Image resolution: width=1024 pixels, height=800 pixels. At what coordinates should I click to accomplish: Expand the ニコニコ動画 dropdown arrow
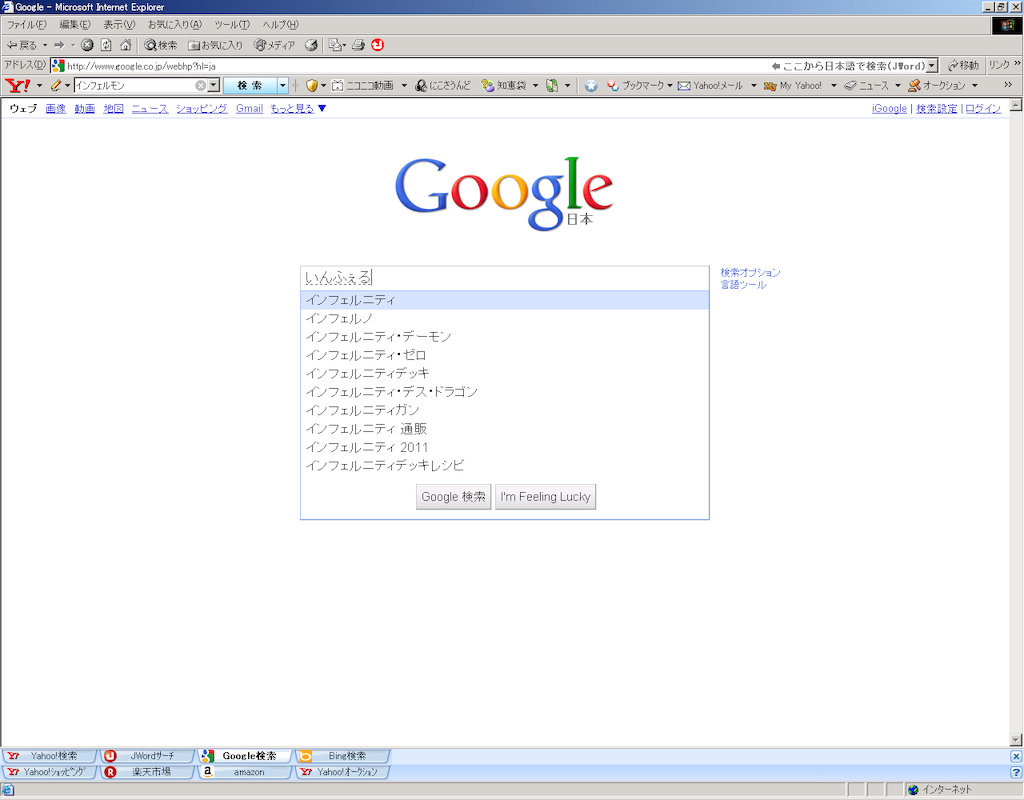pos(404,86)
